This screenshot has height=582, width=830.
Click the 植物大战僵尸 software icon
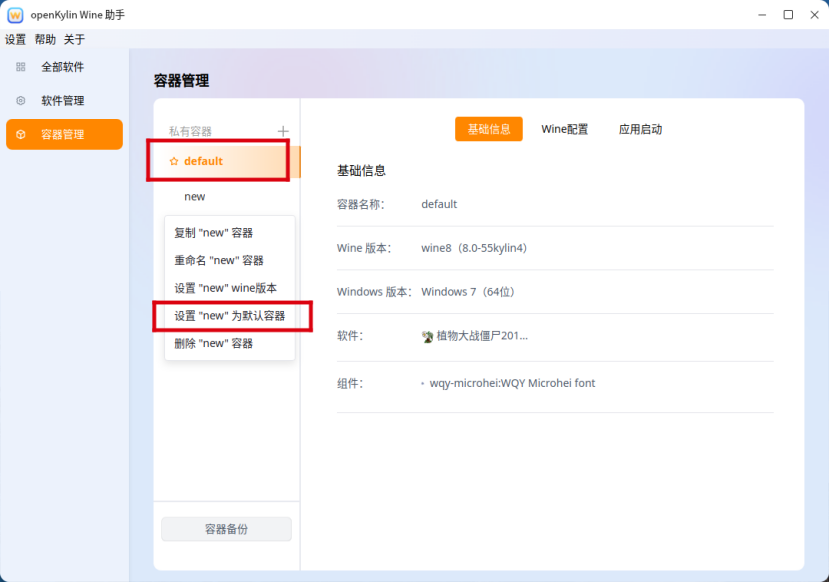[428, 336]
